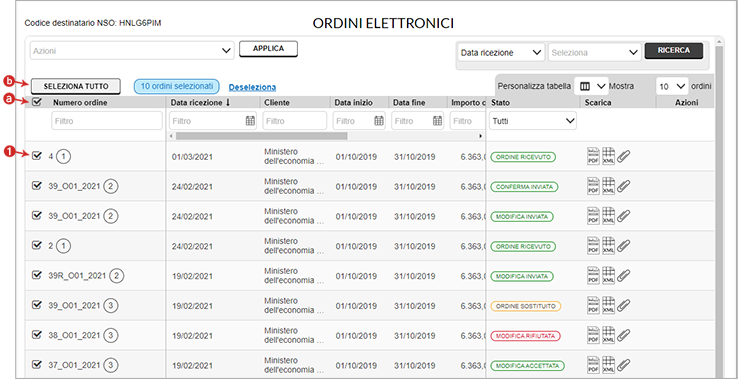The height and width of the screenshot is (379, 740).
Task: Download PDF for order 2
Action: tap(593, 245)
